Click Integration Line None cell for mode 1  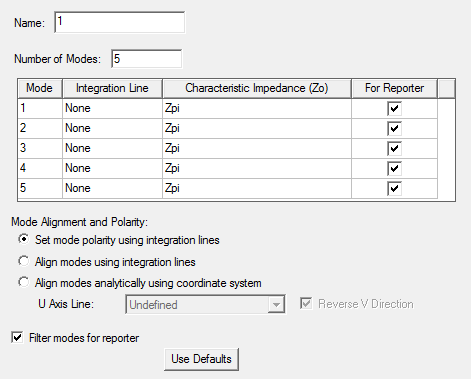tap(112, 108)
